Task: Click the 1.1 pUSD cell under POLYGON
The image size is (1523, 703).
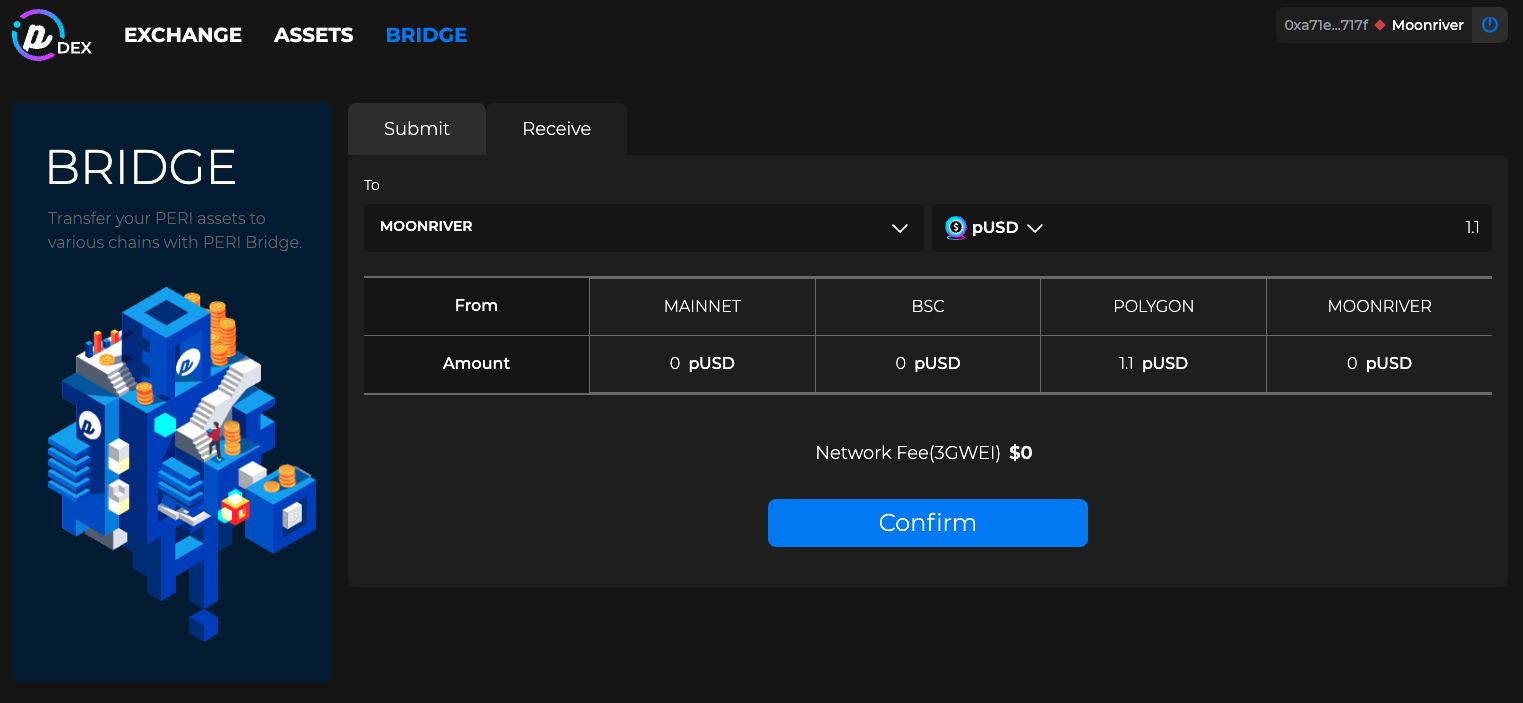Action: point(1154,364)
